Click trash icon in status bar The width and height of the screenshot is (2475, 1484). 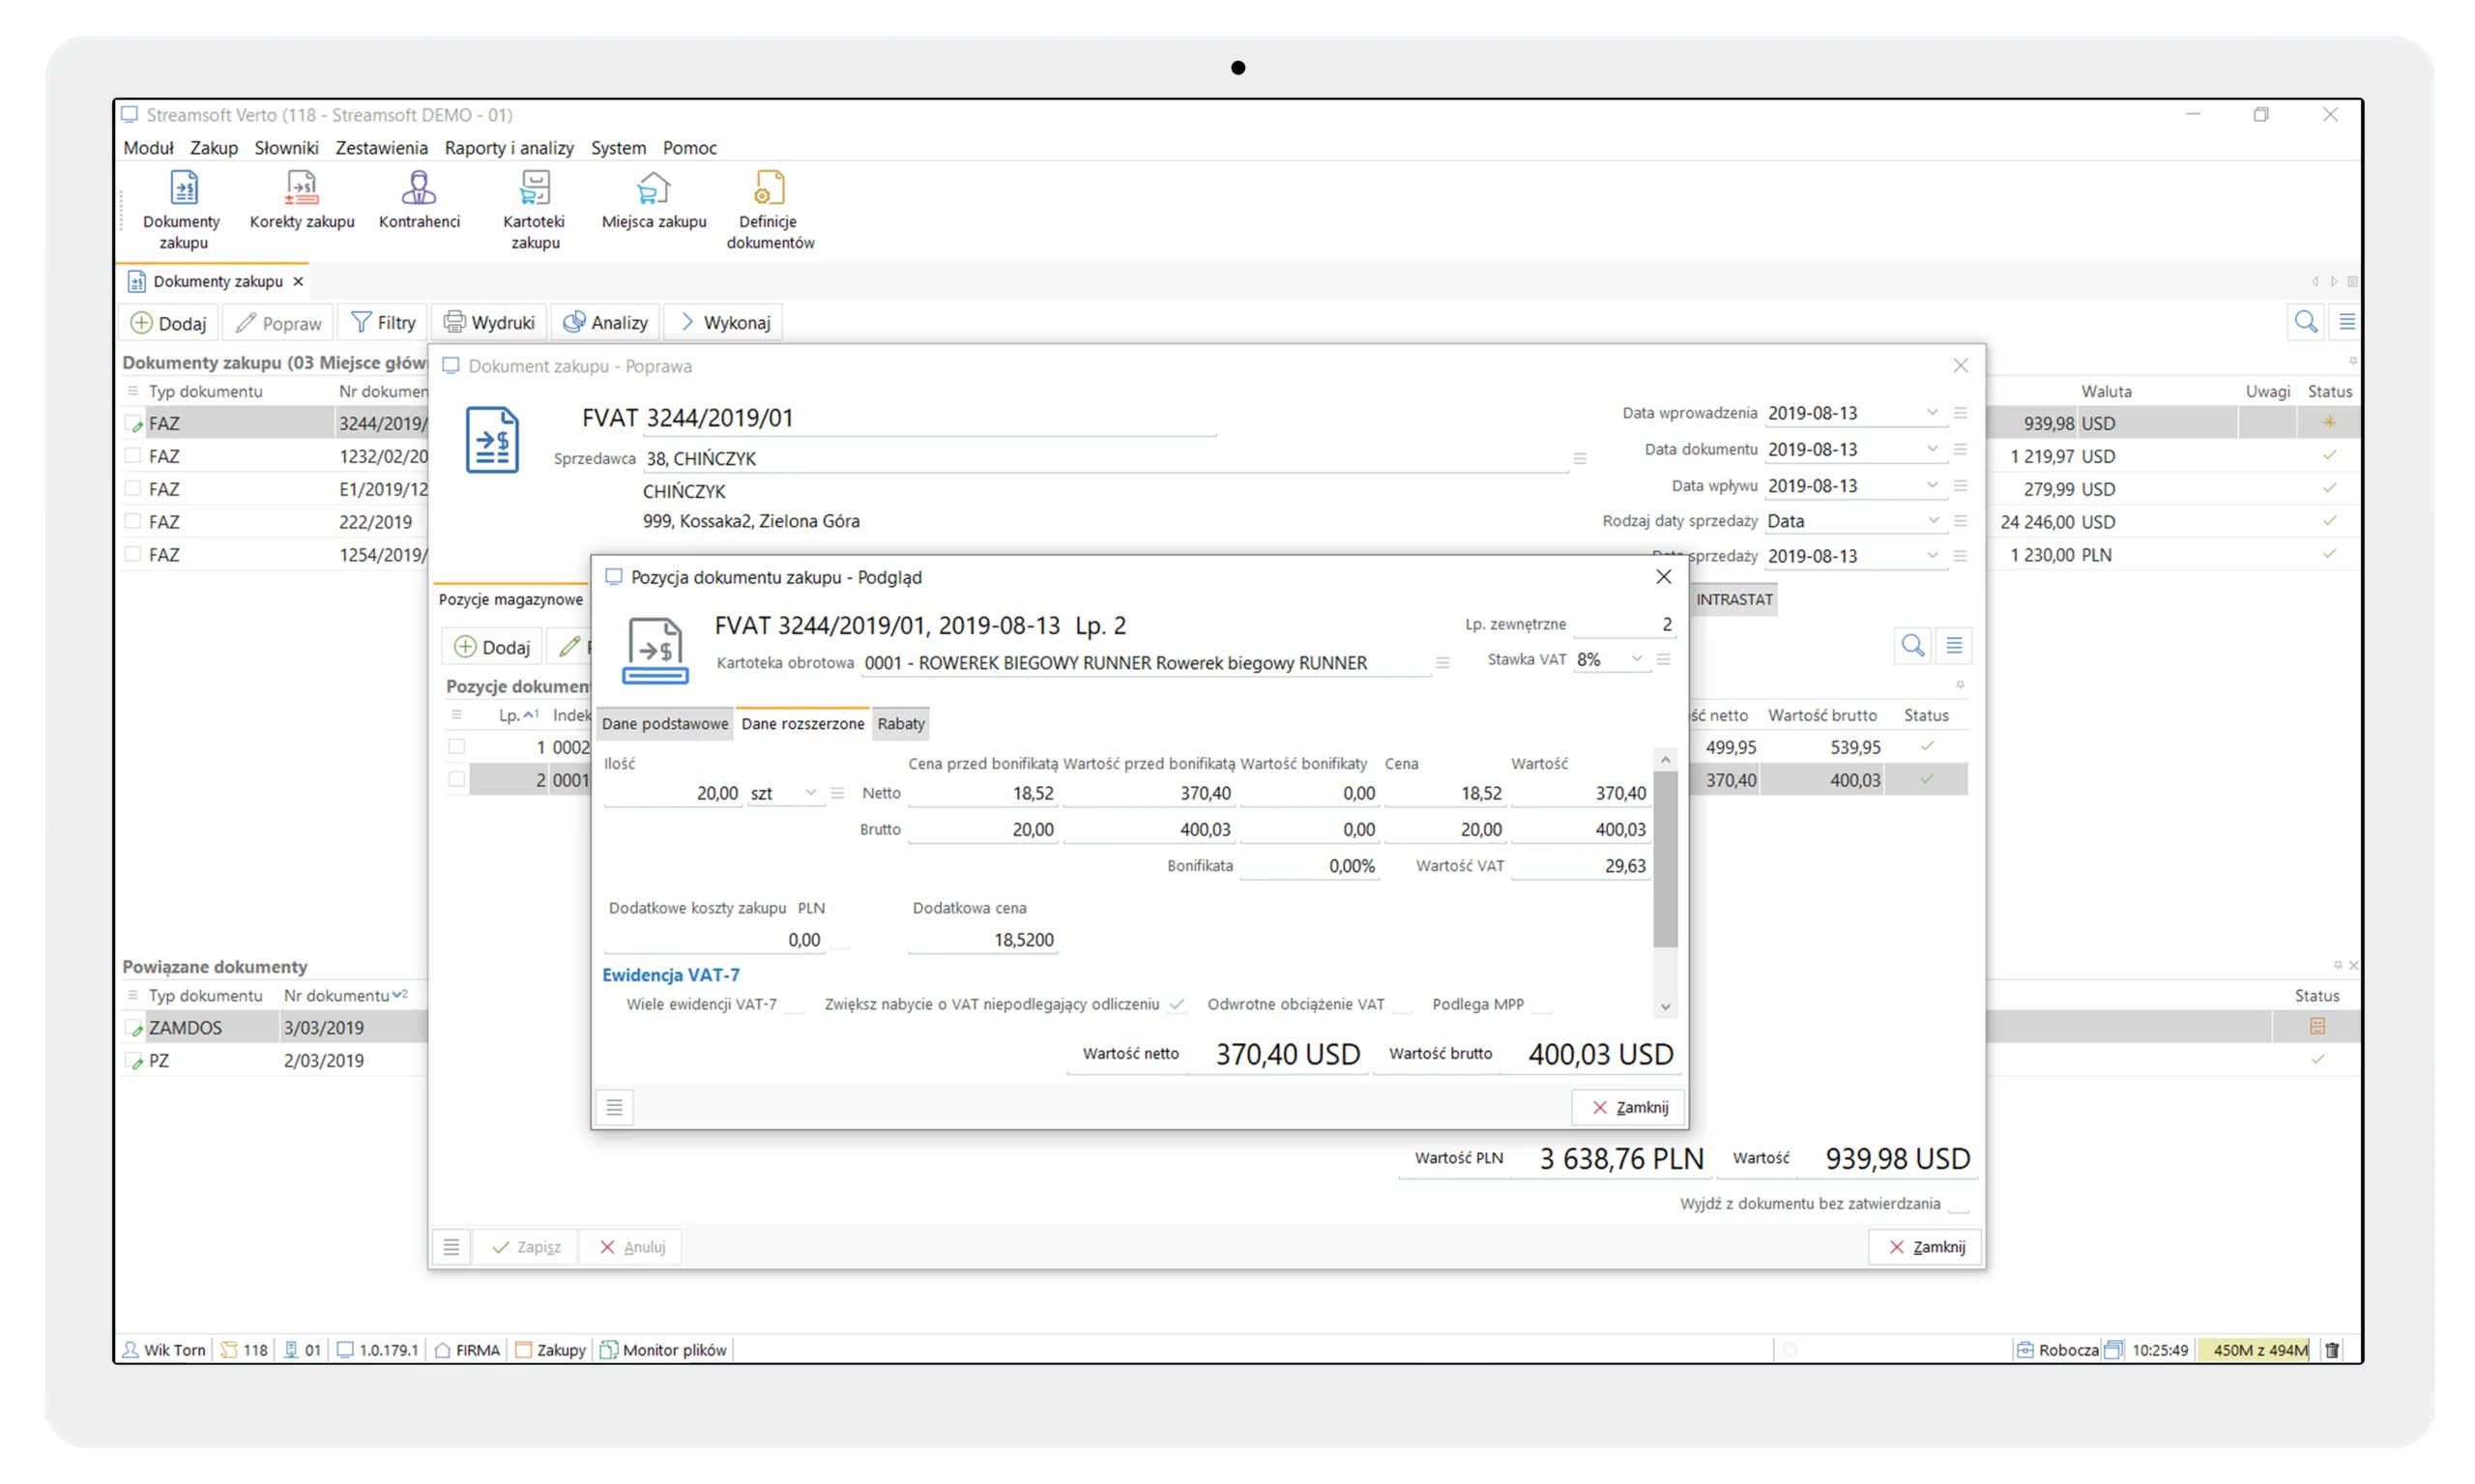tap(2333, 1350)
